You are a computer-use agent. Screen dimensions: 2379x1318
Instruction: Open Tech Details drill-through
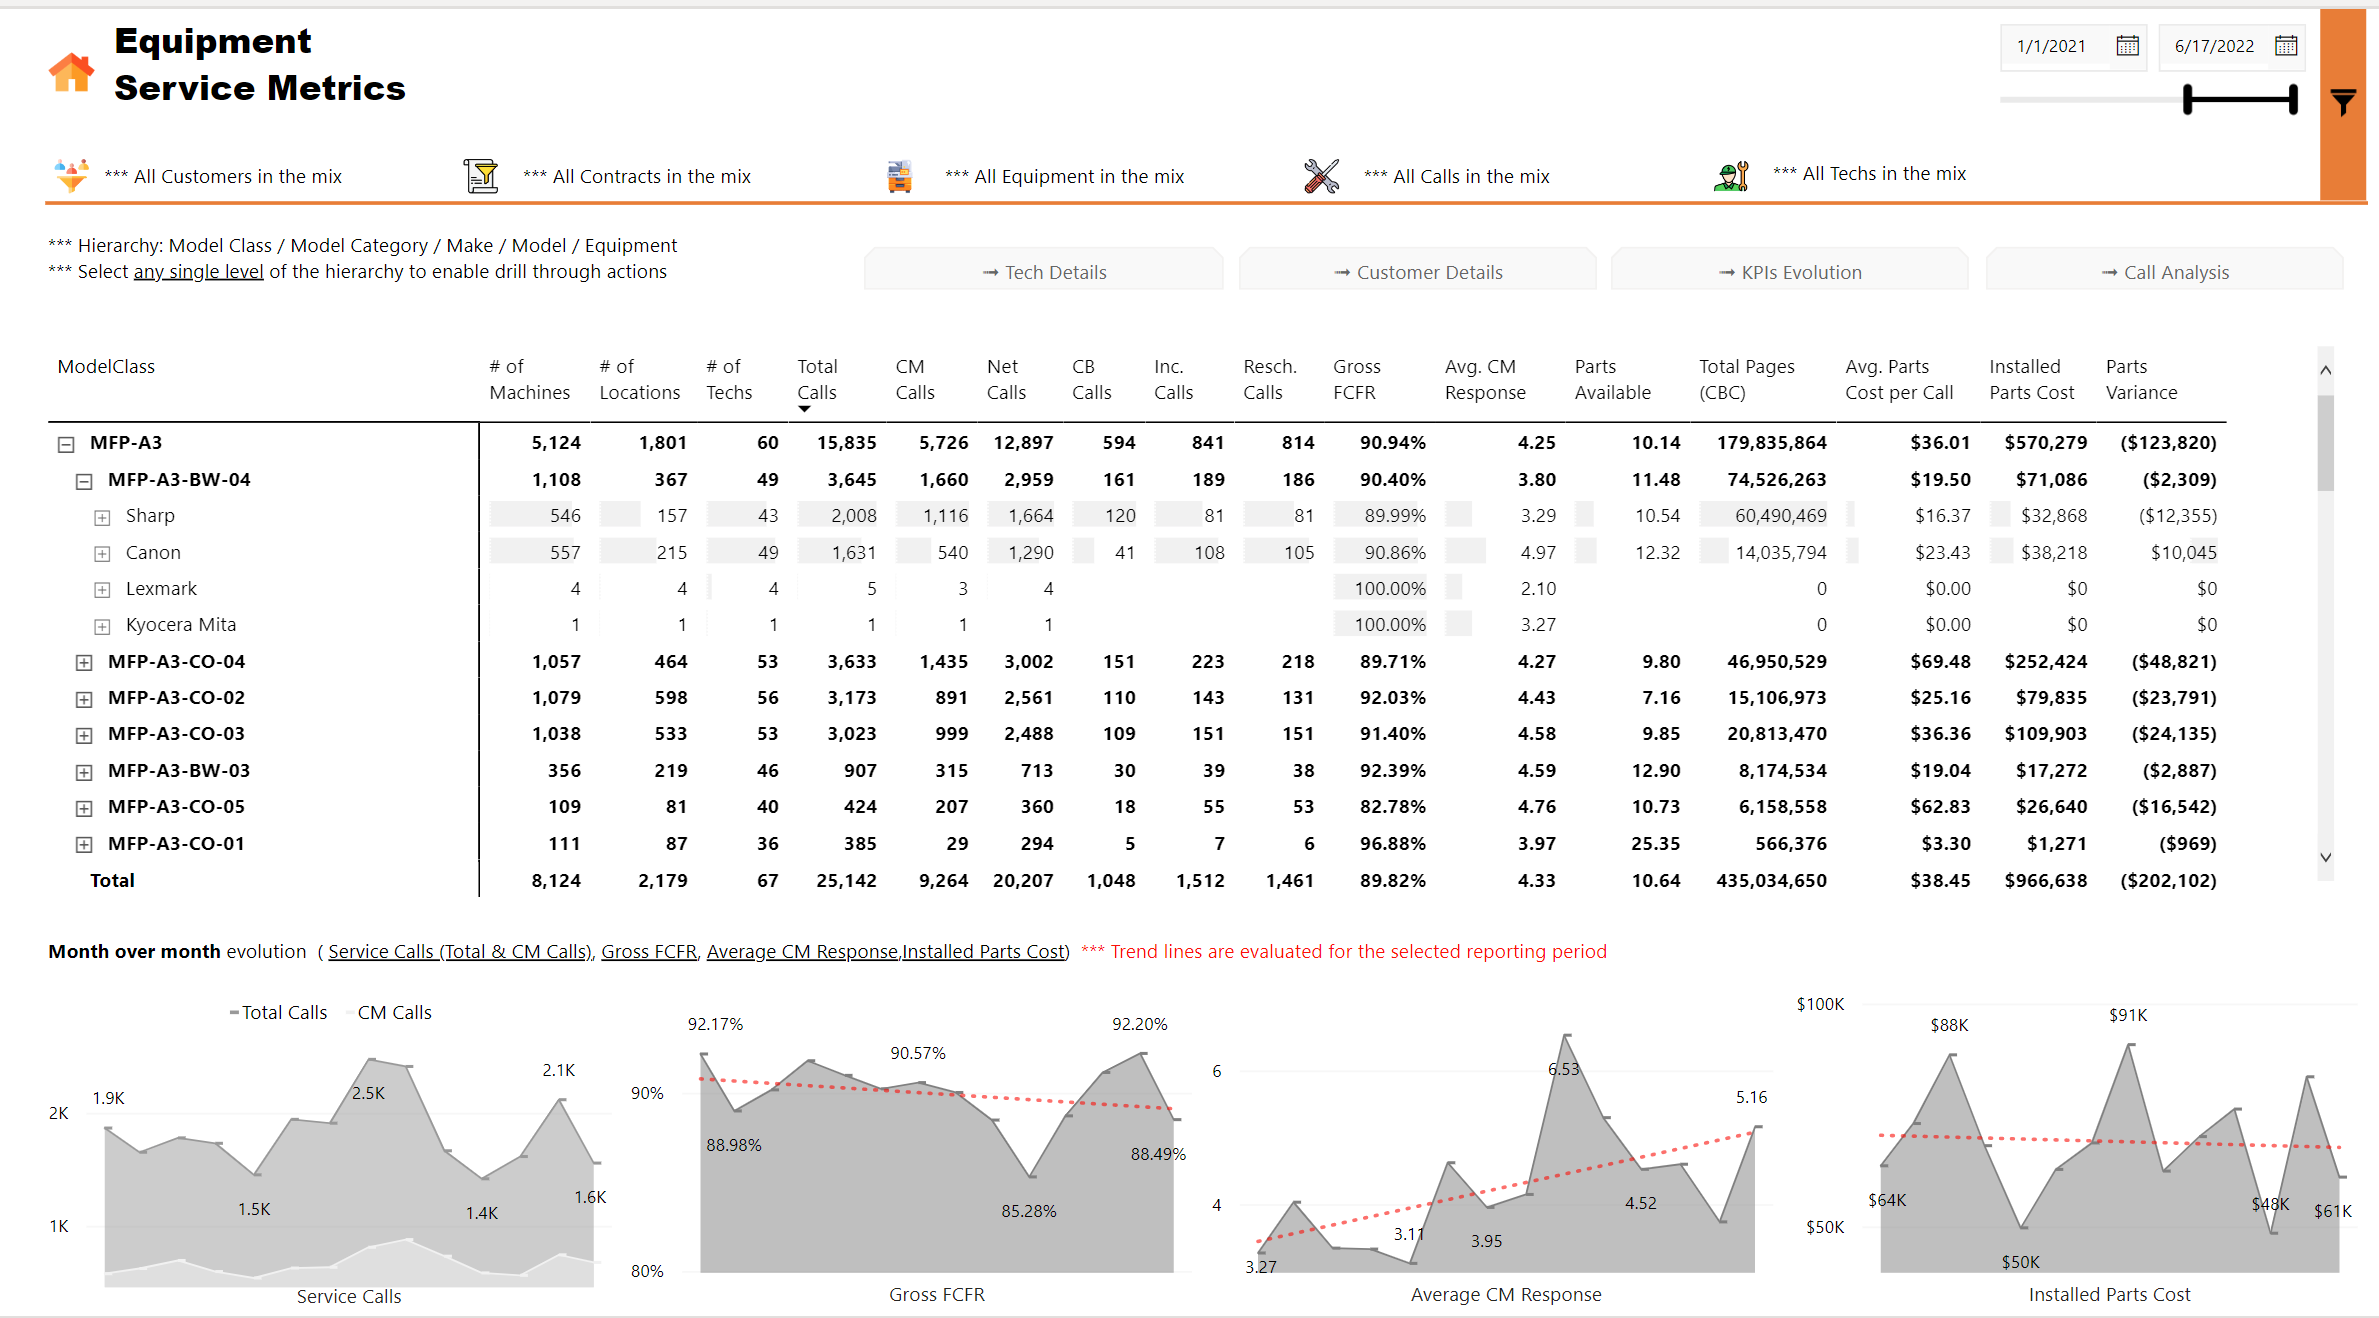(1043, 271)
